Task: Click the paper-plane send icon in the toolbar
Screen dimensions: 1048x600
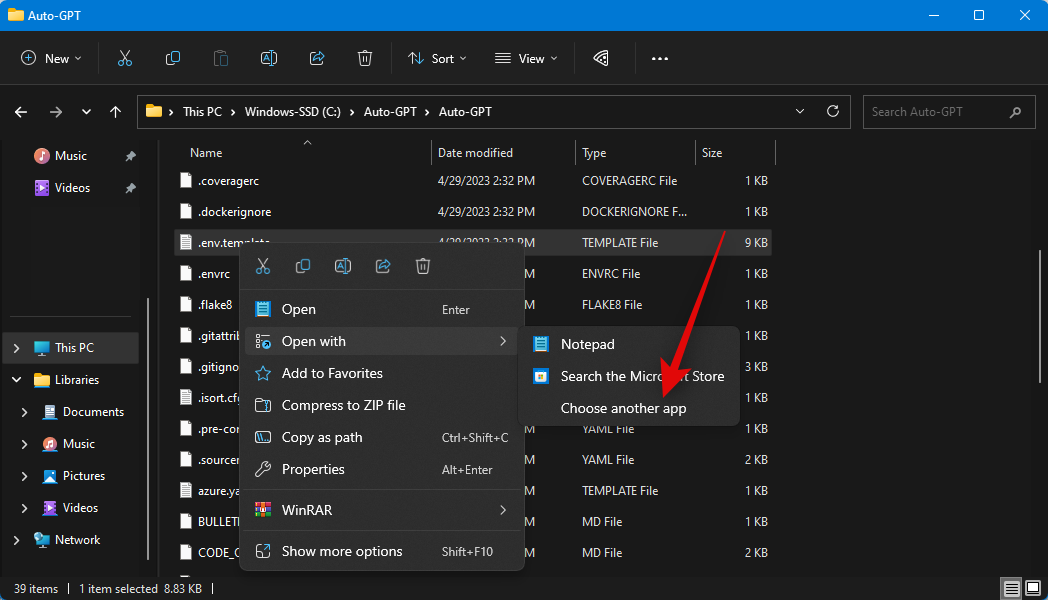Action: pos(601,58)
